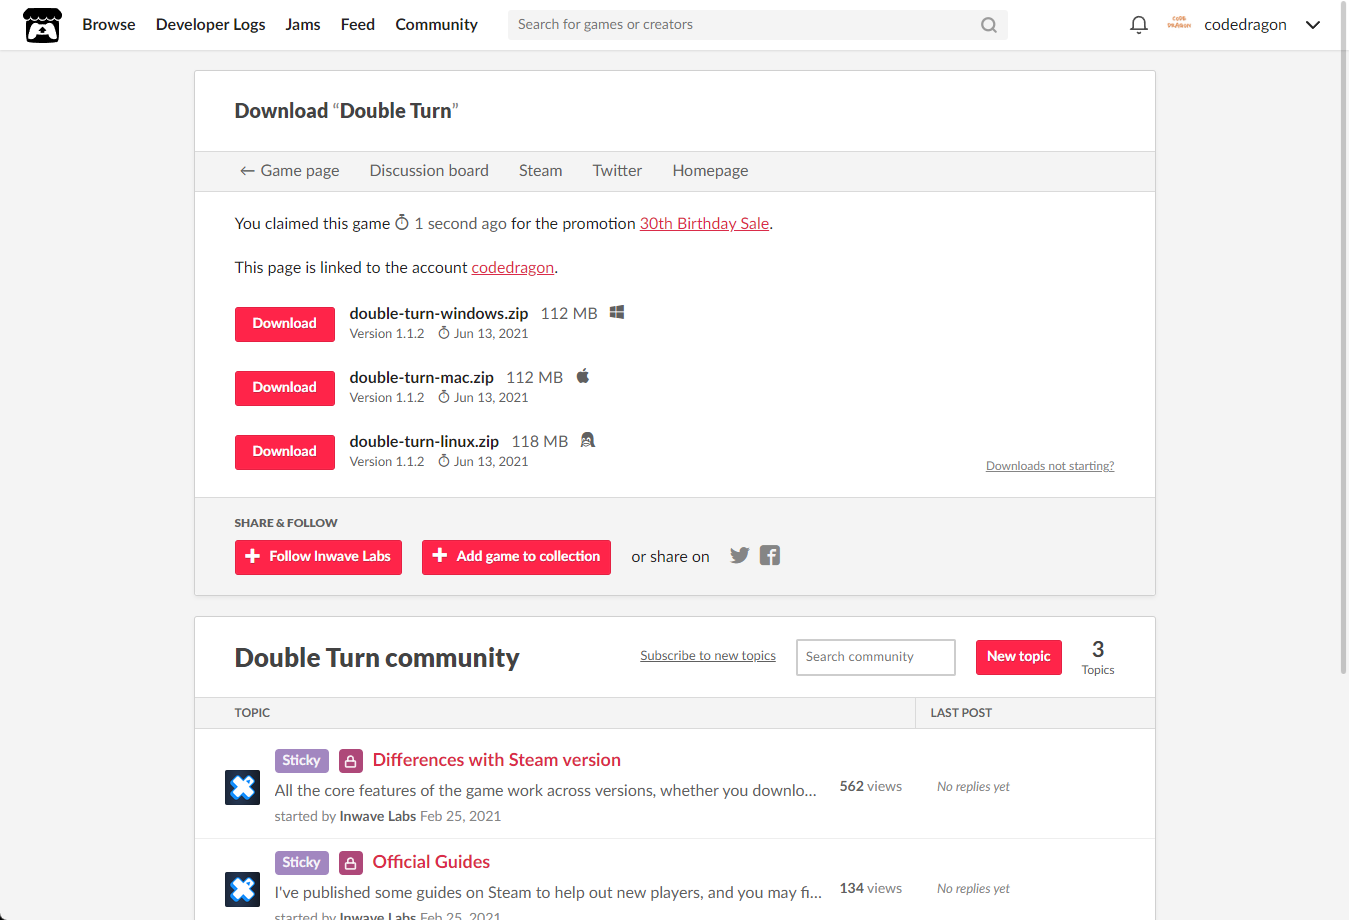Click the 3 Topics counter
The image size is (1349, 920).
1098,658
